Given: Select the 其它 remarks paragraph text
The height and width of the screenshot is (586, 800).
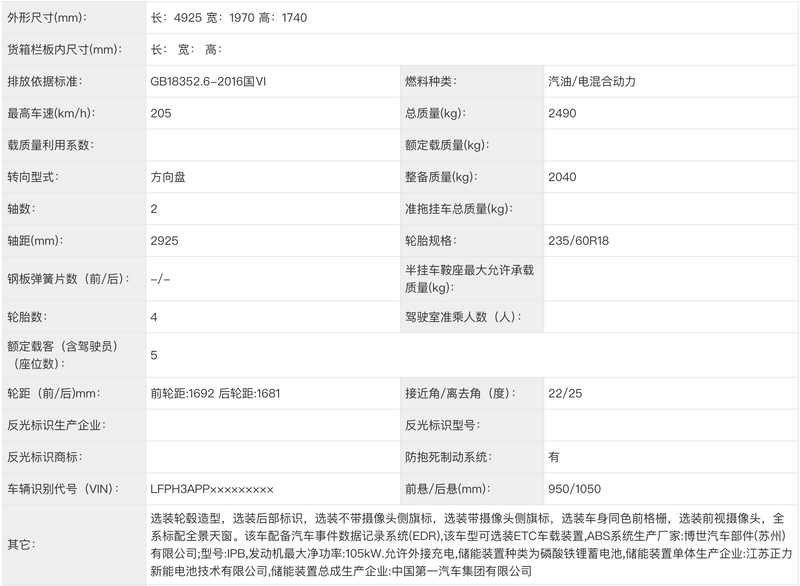Looking at the screenshot, I should coord(471,545).
